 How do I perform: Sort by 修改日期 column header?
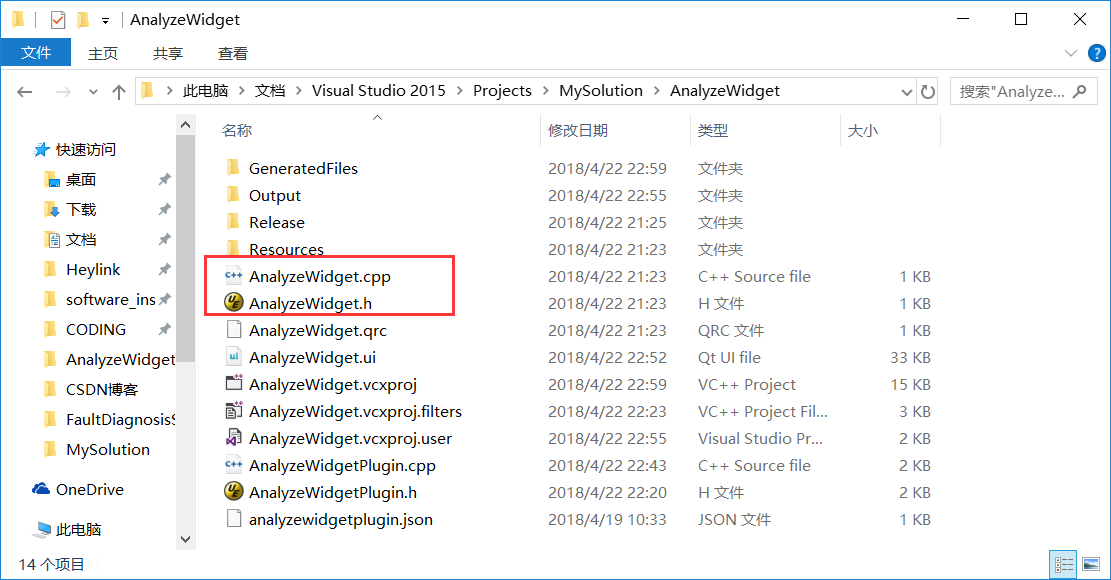(x=578, y=130)
